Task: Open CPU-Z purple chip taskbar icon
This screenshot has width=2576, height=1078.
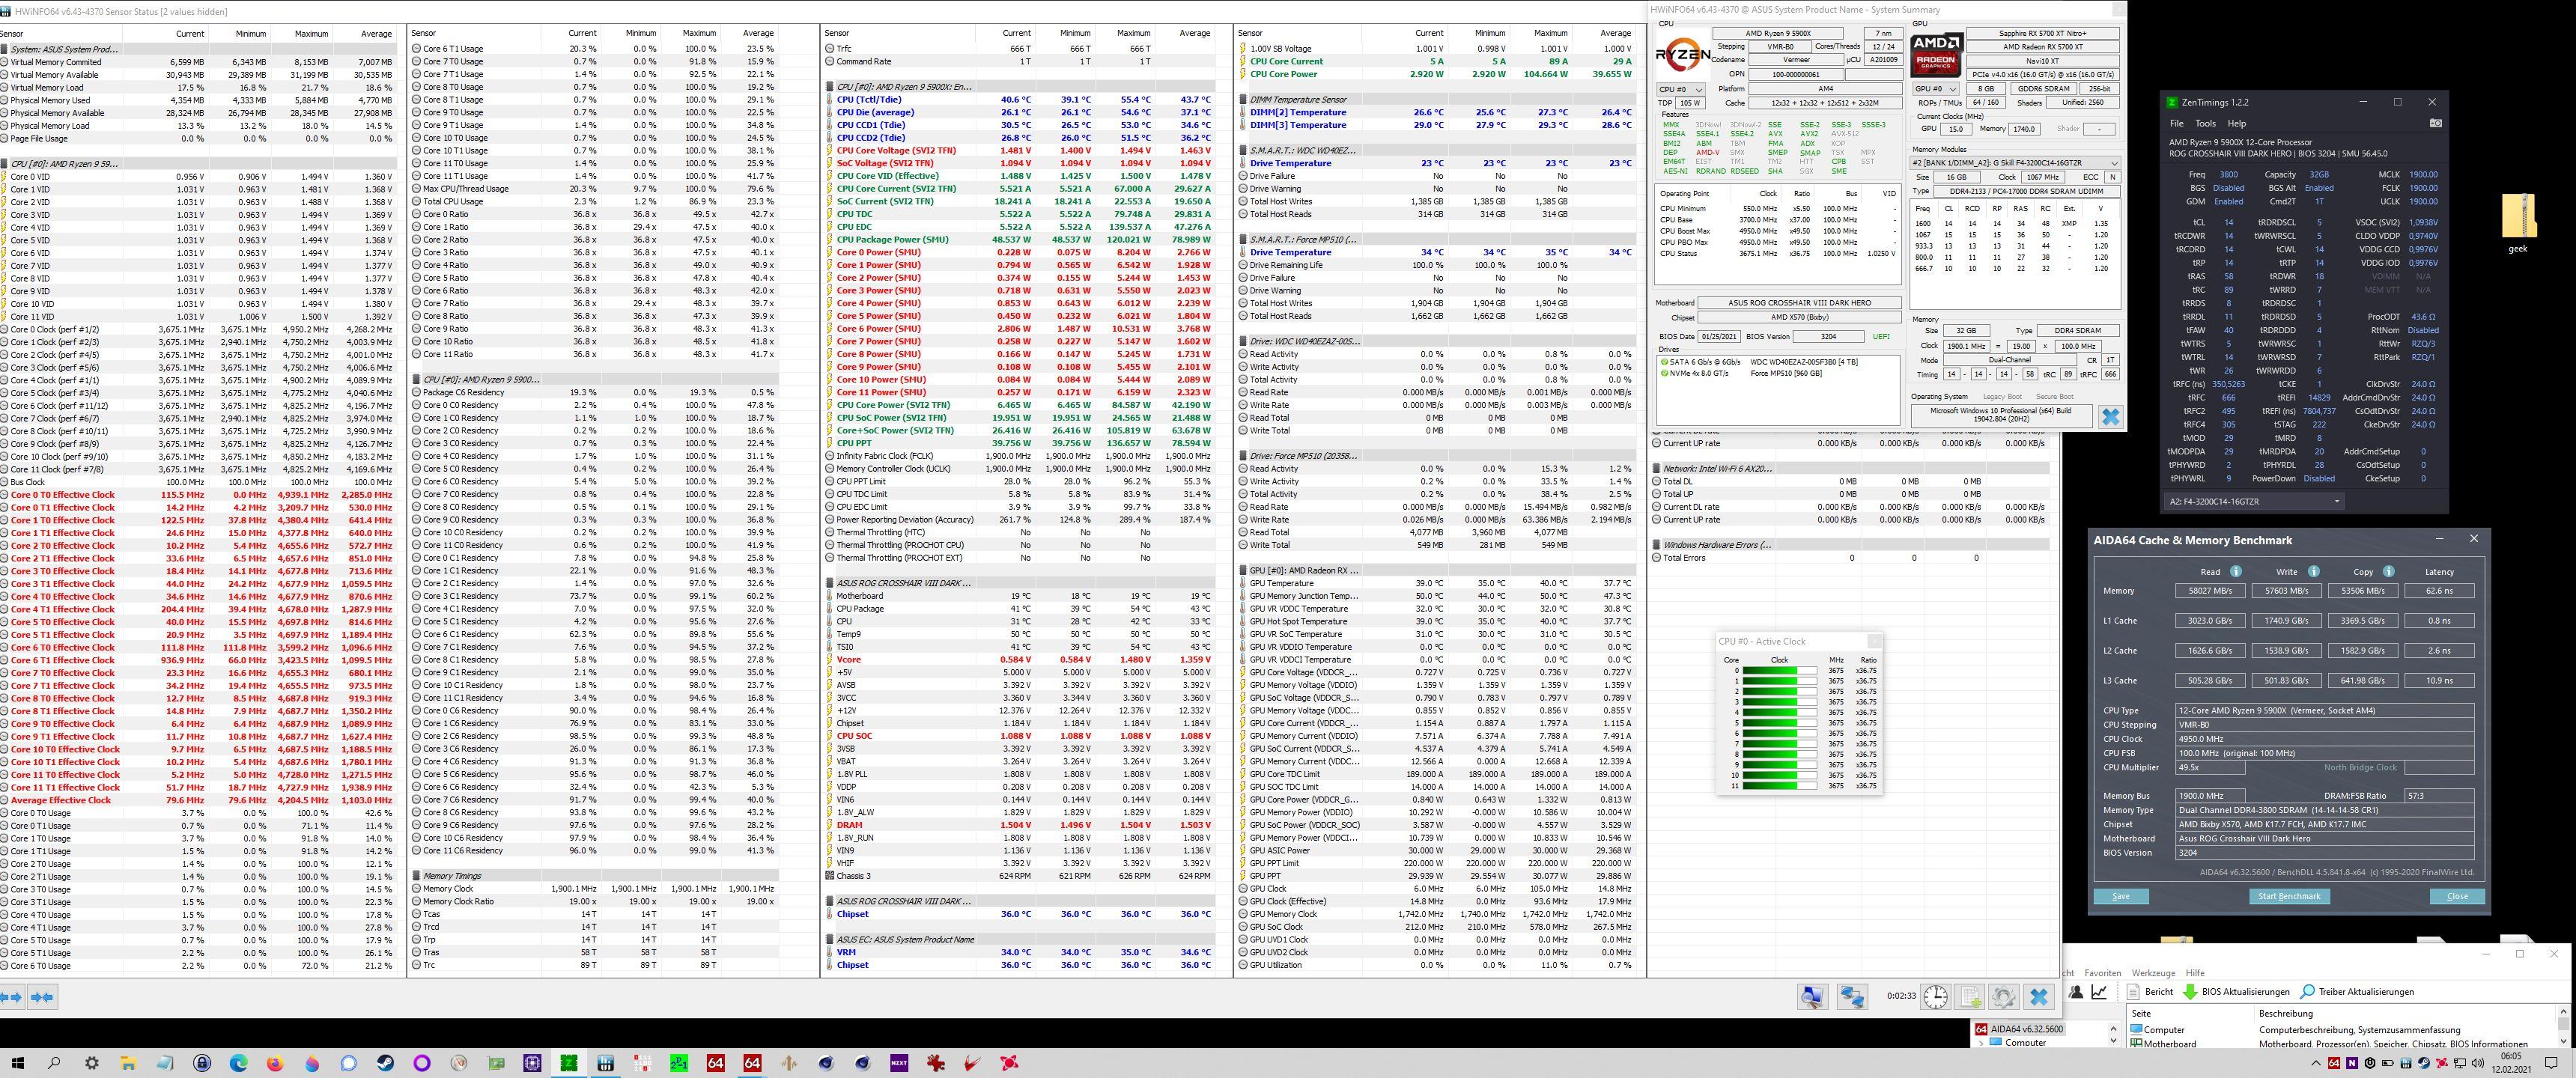Action: coord(532,1063)
